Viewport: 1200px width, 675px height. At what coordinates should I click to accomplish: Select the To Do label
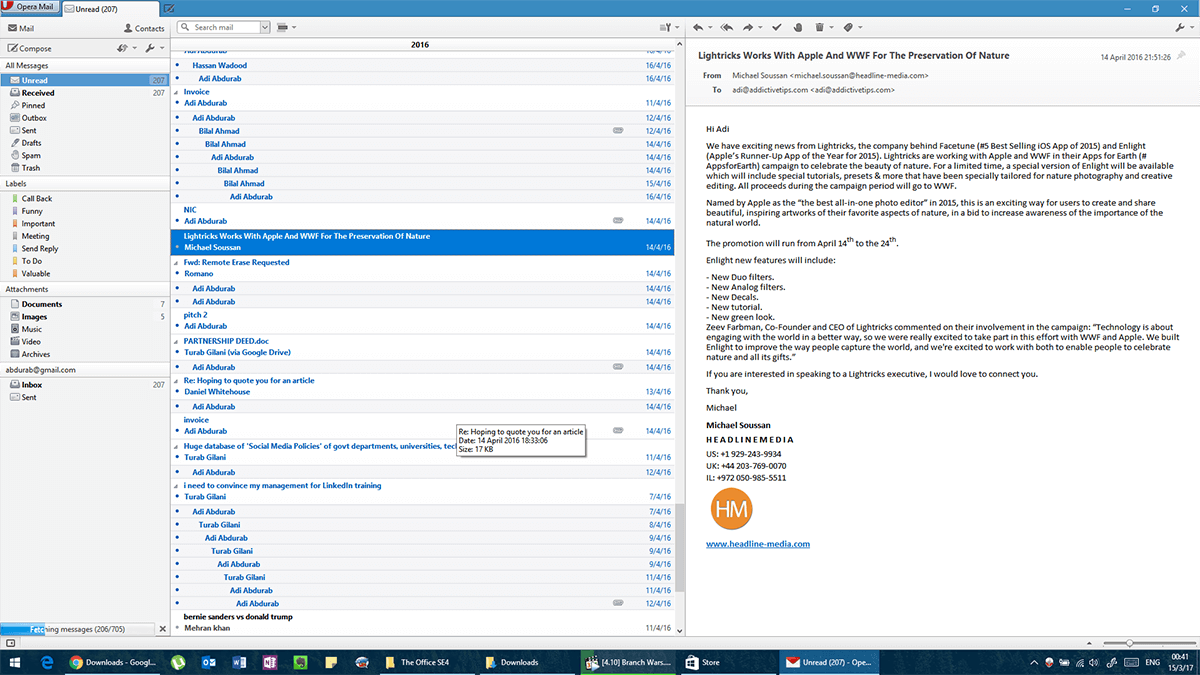tap(85, 261)
